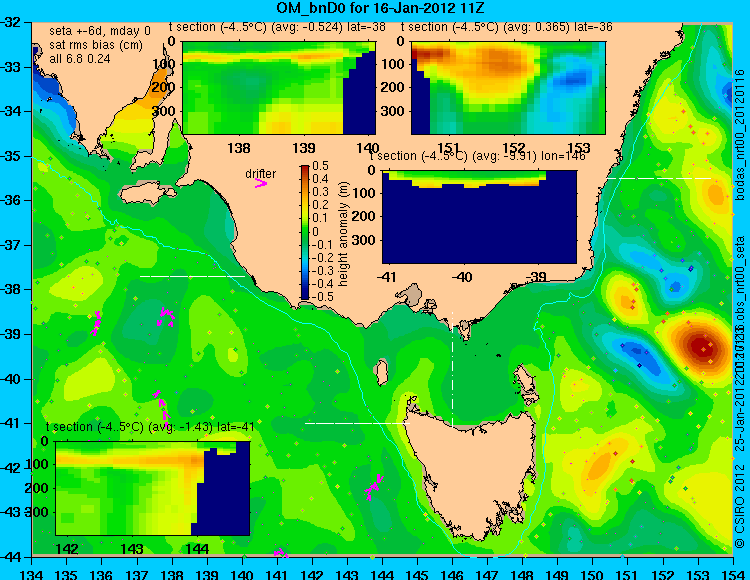Viewport: 750px width, 580px height.
Task: Click the '134' longitude axis label
Action: pyautogui.click(x=33, y=574)
